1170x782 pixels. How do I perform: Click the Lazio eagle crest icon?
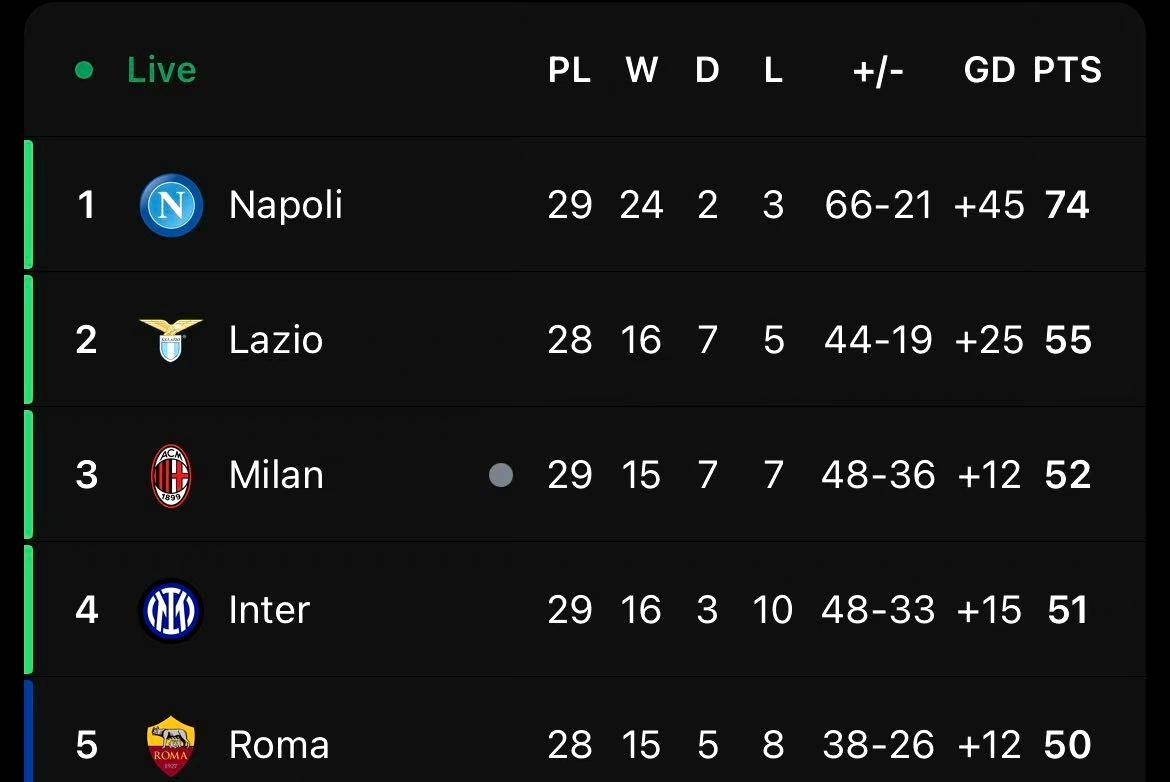171,340
